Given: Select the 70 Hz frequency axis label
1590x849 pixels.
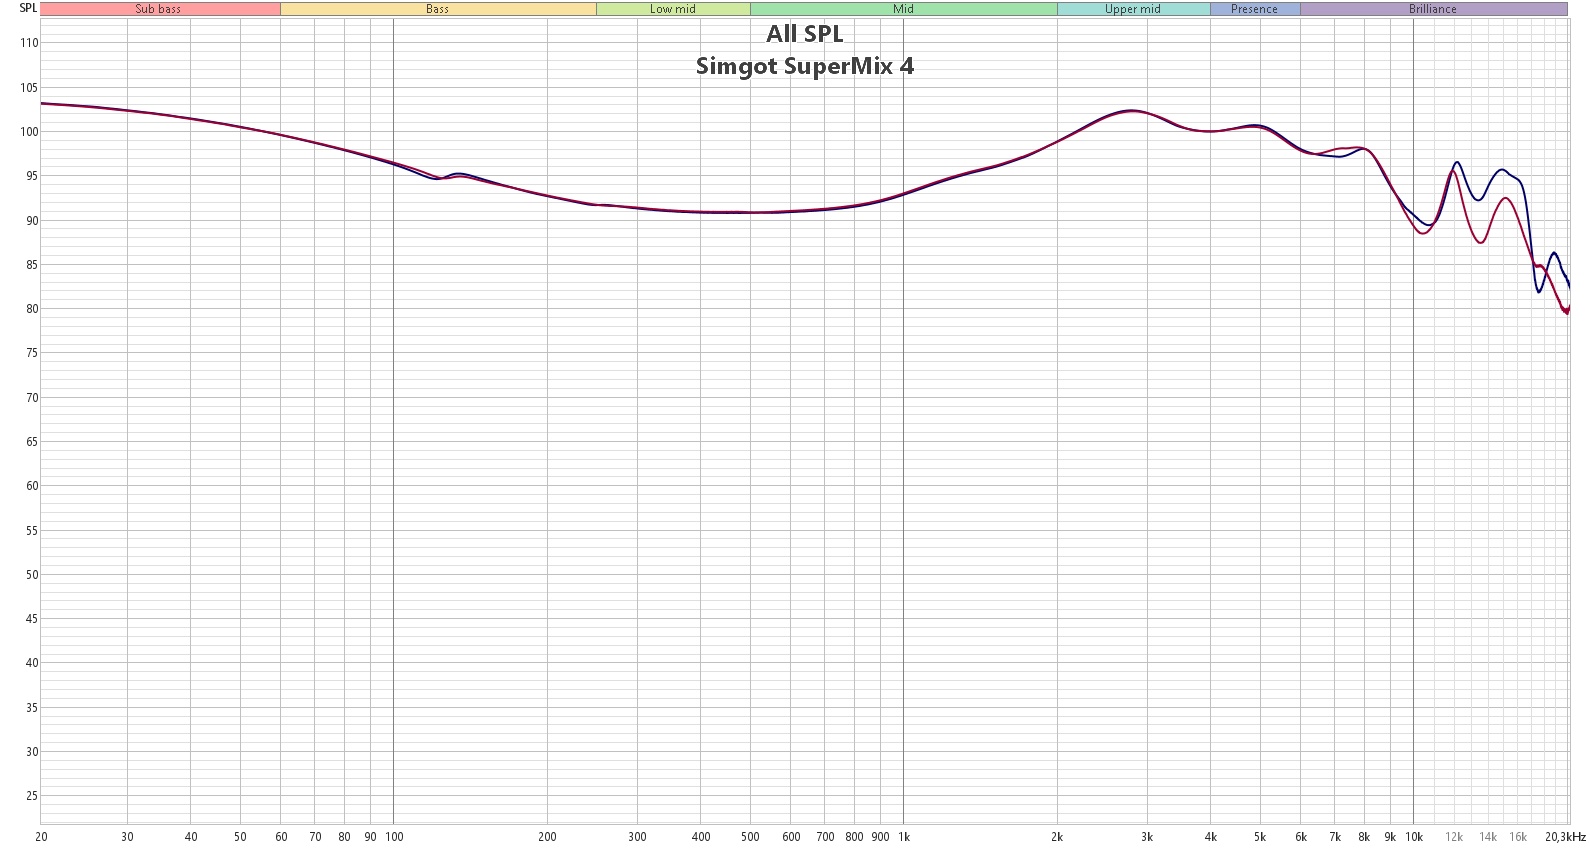Looking at the screenshot, I should pyautogui.click(x=315, y=837).
